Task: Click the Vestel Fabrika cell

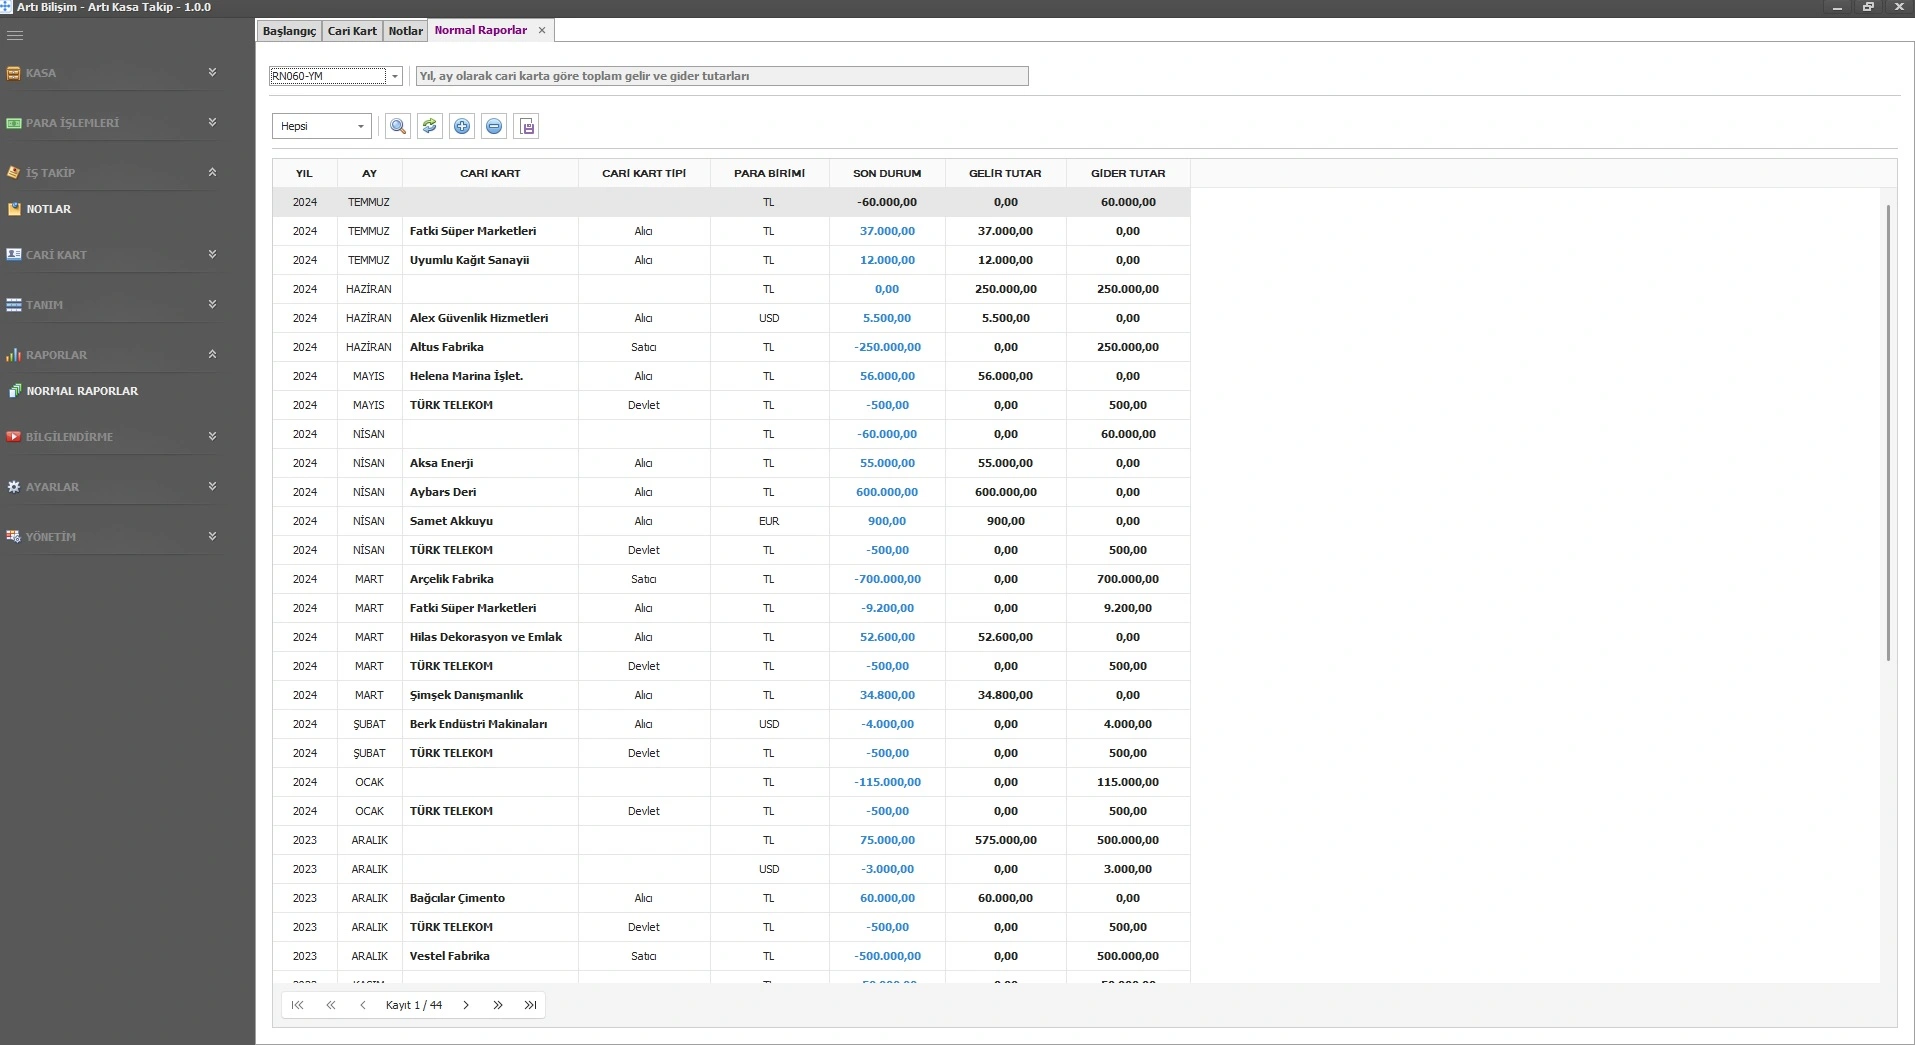Action: click(x=490, y=956)
